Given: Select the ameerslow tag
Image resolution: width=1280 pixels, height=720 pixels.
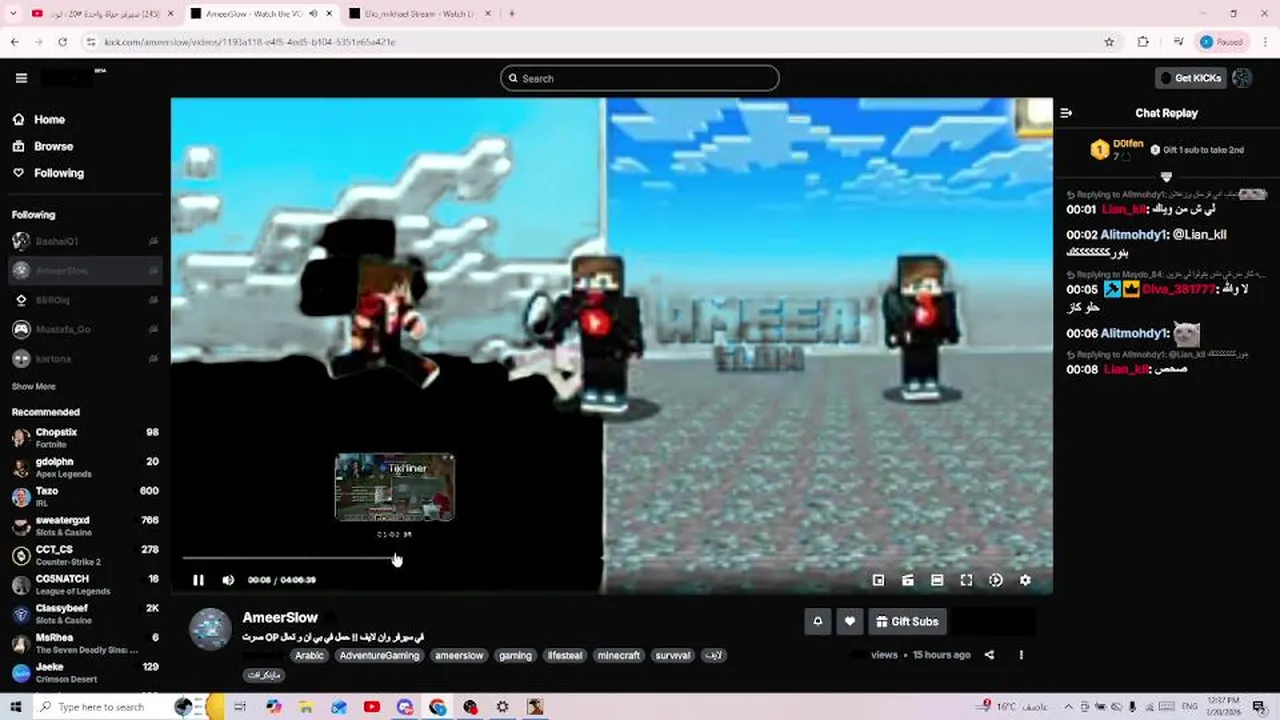Looking at the screenshot, I should (459, 656).
